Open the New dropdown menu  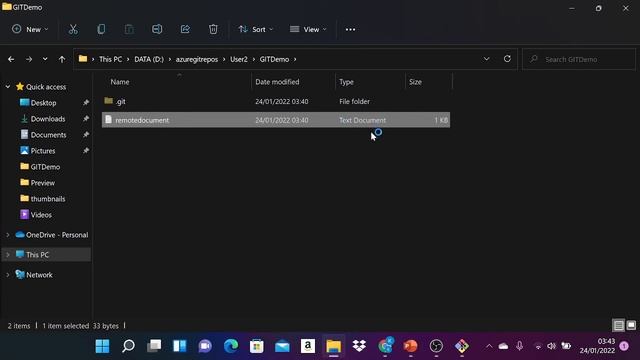(30, 29)
